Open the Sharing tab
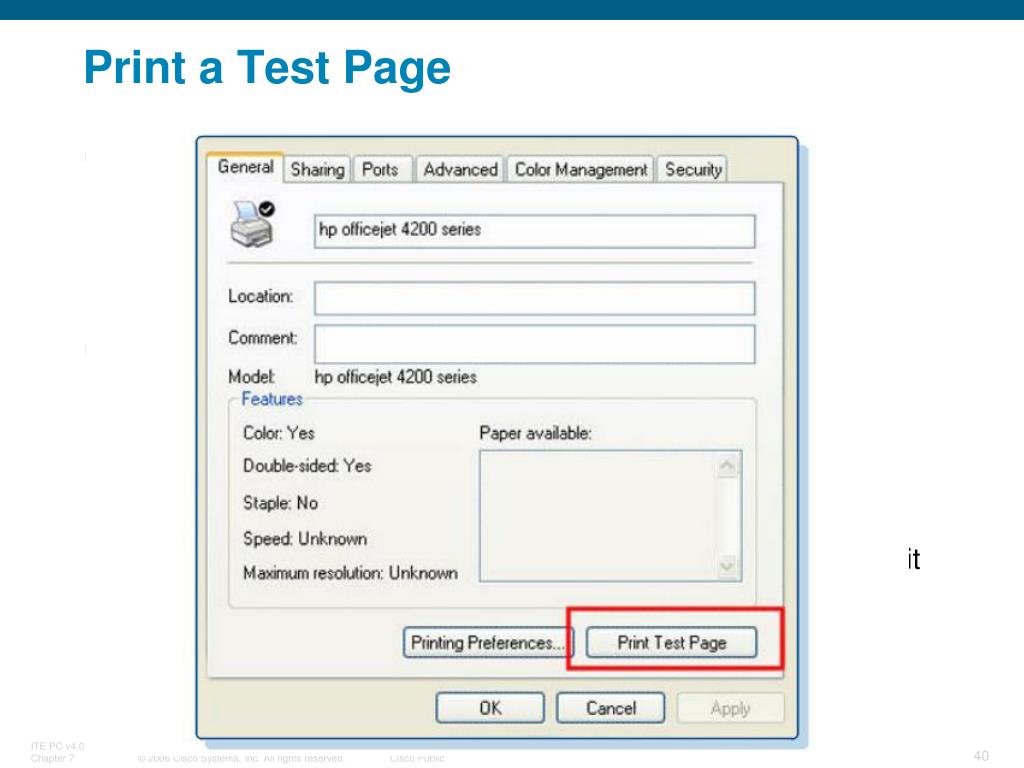The width and height of the screenshot is (1024, 768). [x=317, y=170]
